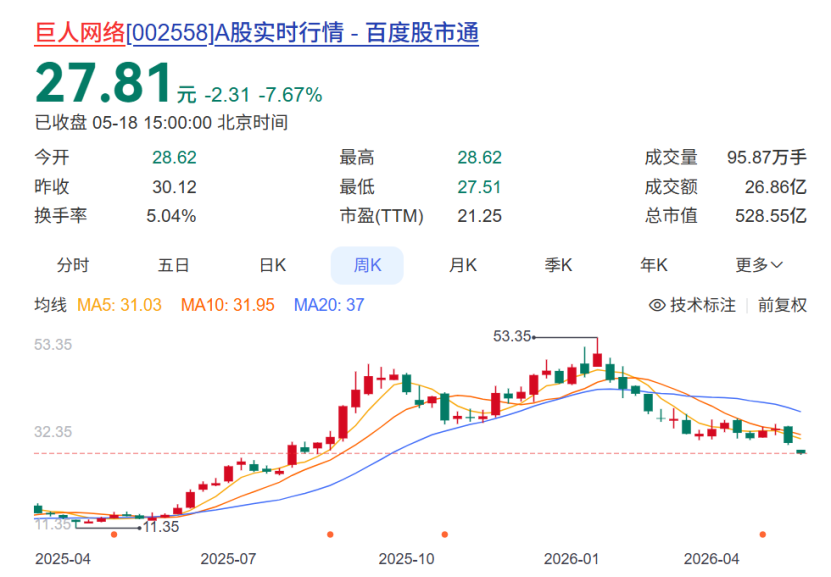Click the 53.35 high price annotation
The image size is (831, 577).
click(512, 336)
